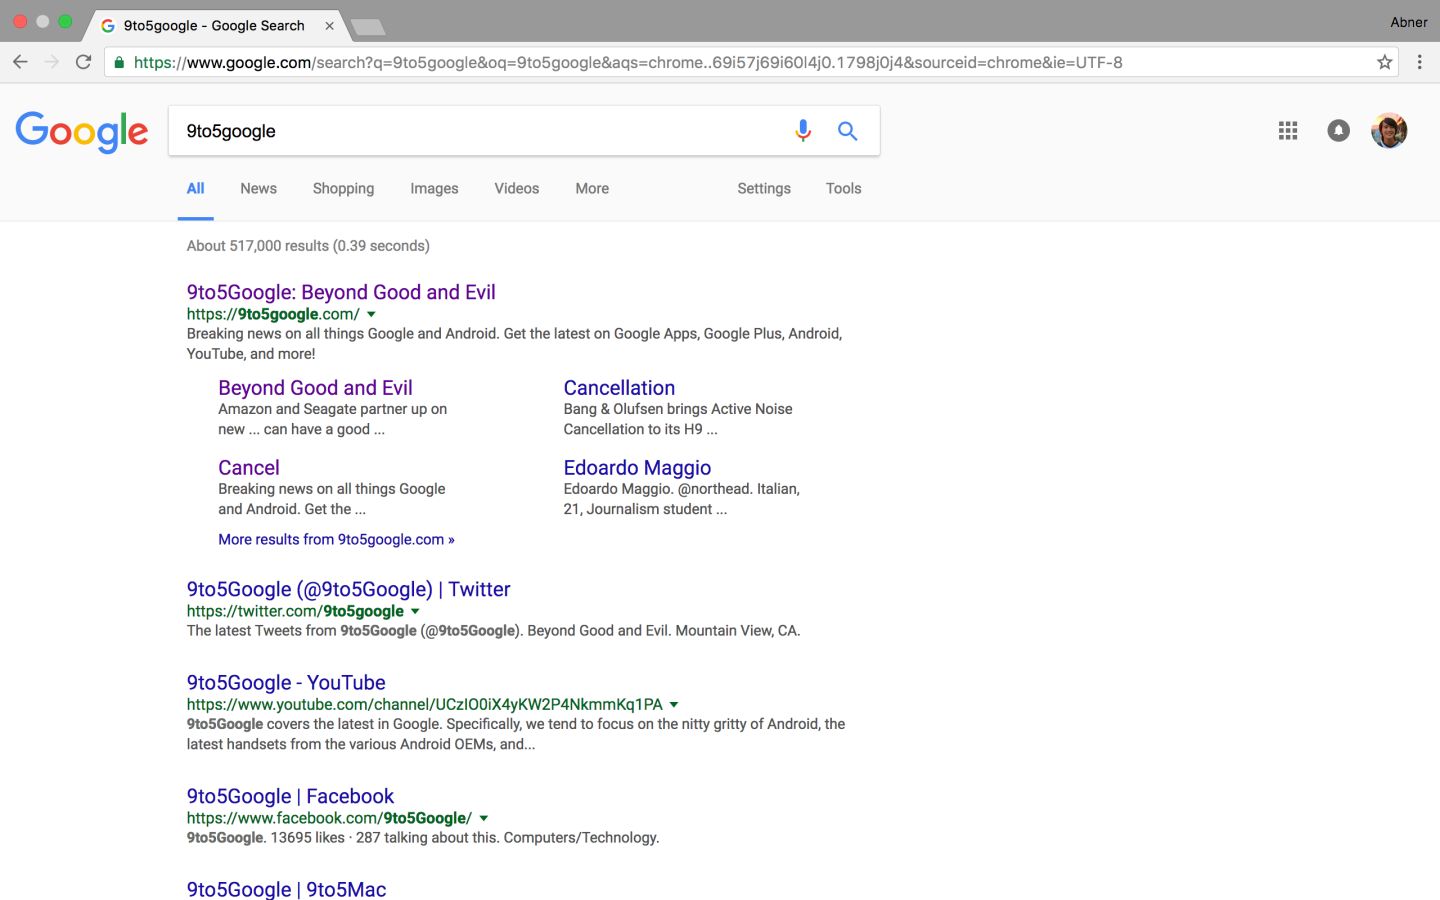This screenshot has width=1440, height=900.
Task: Expand the dropdown arrow beside the Facebook URL
Action: pos(484,819)
